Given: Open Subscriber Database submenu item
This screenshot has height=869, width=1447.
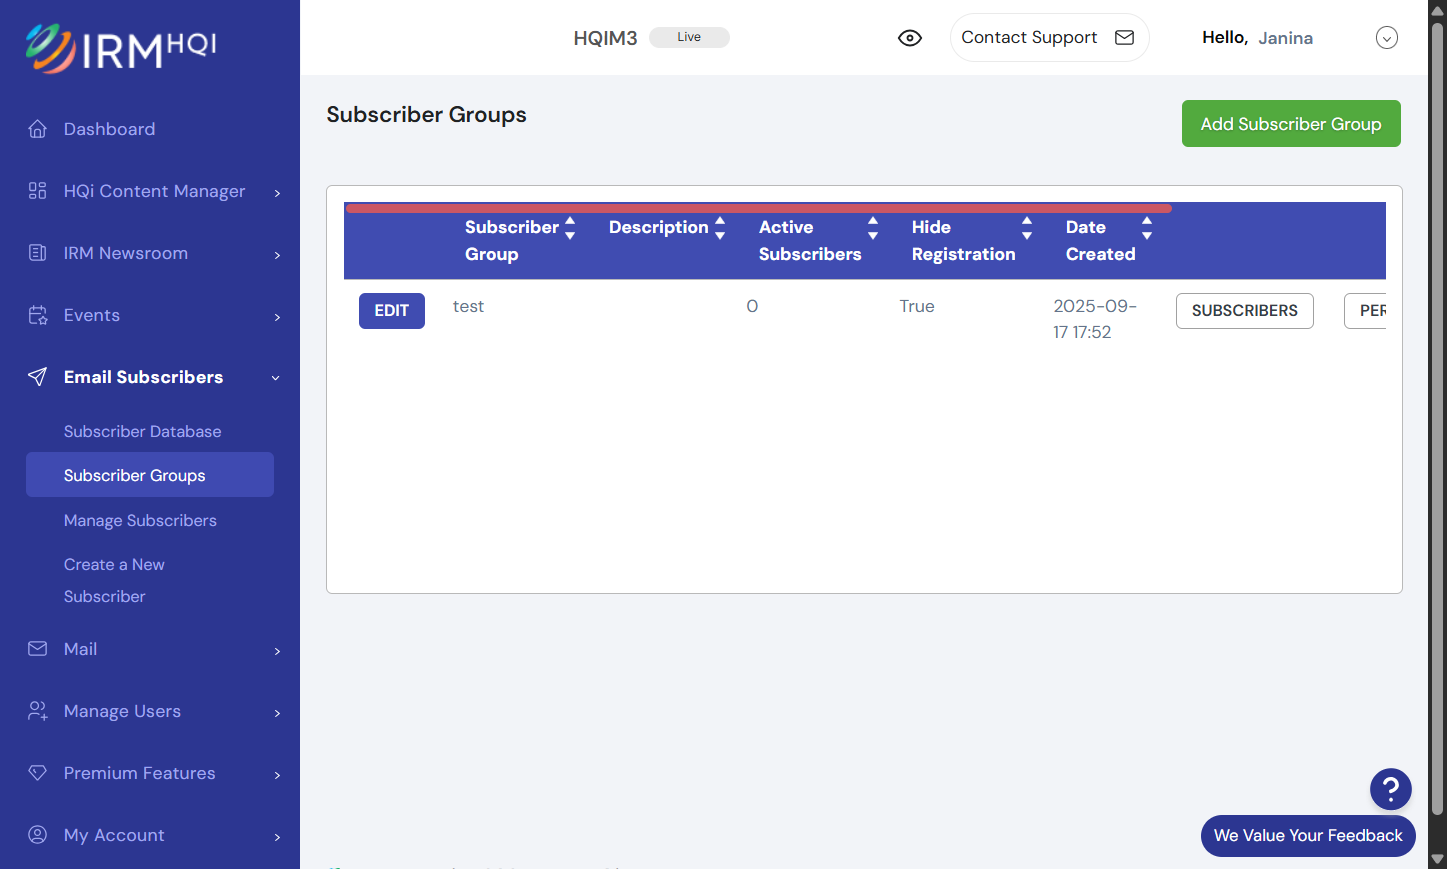Looking at the screenshot, I should 143,431.
